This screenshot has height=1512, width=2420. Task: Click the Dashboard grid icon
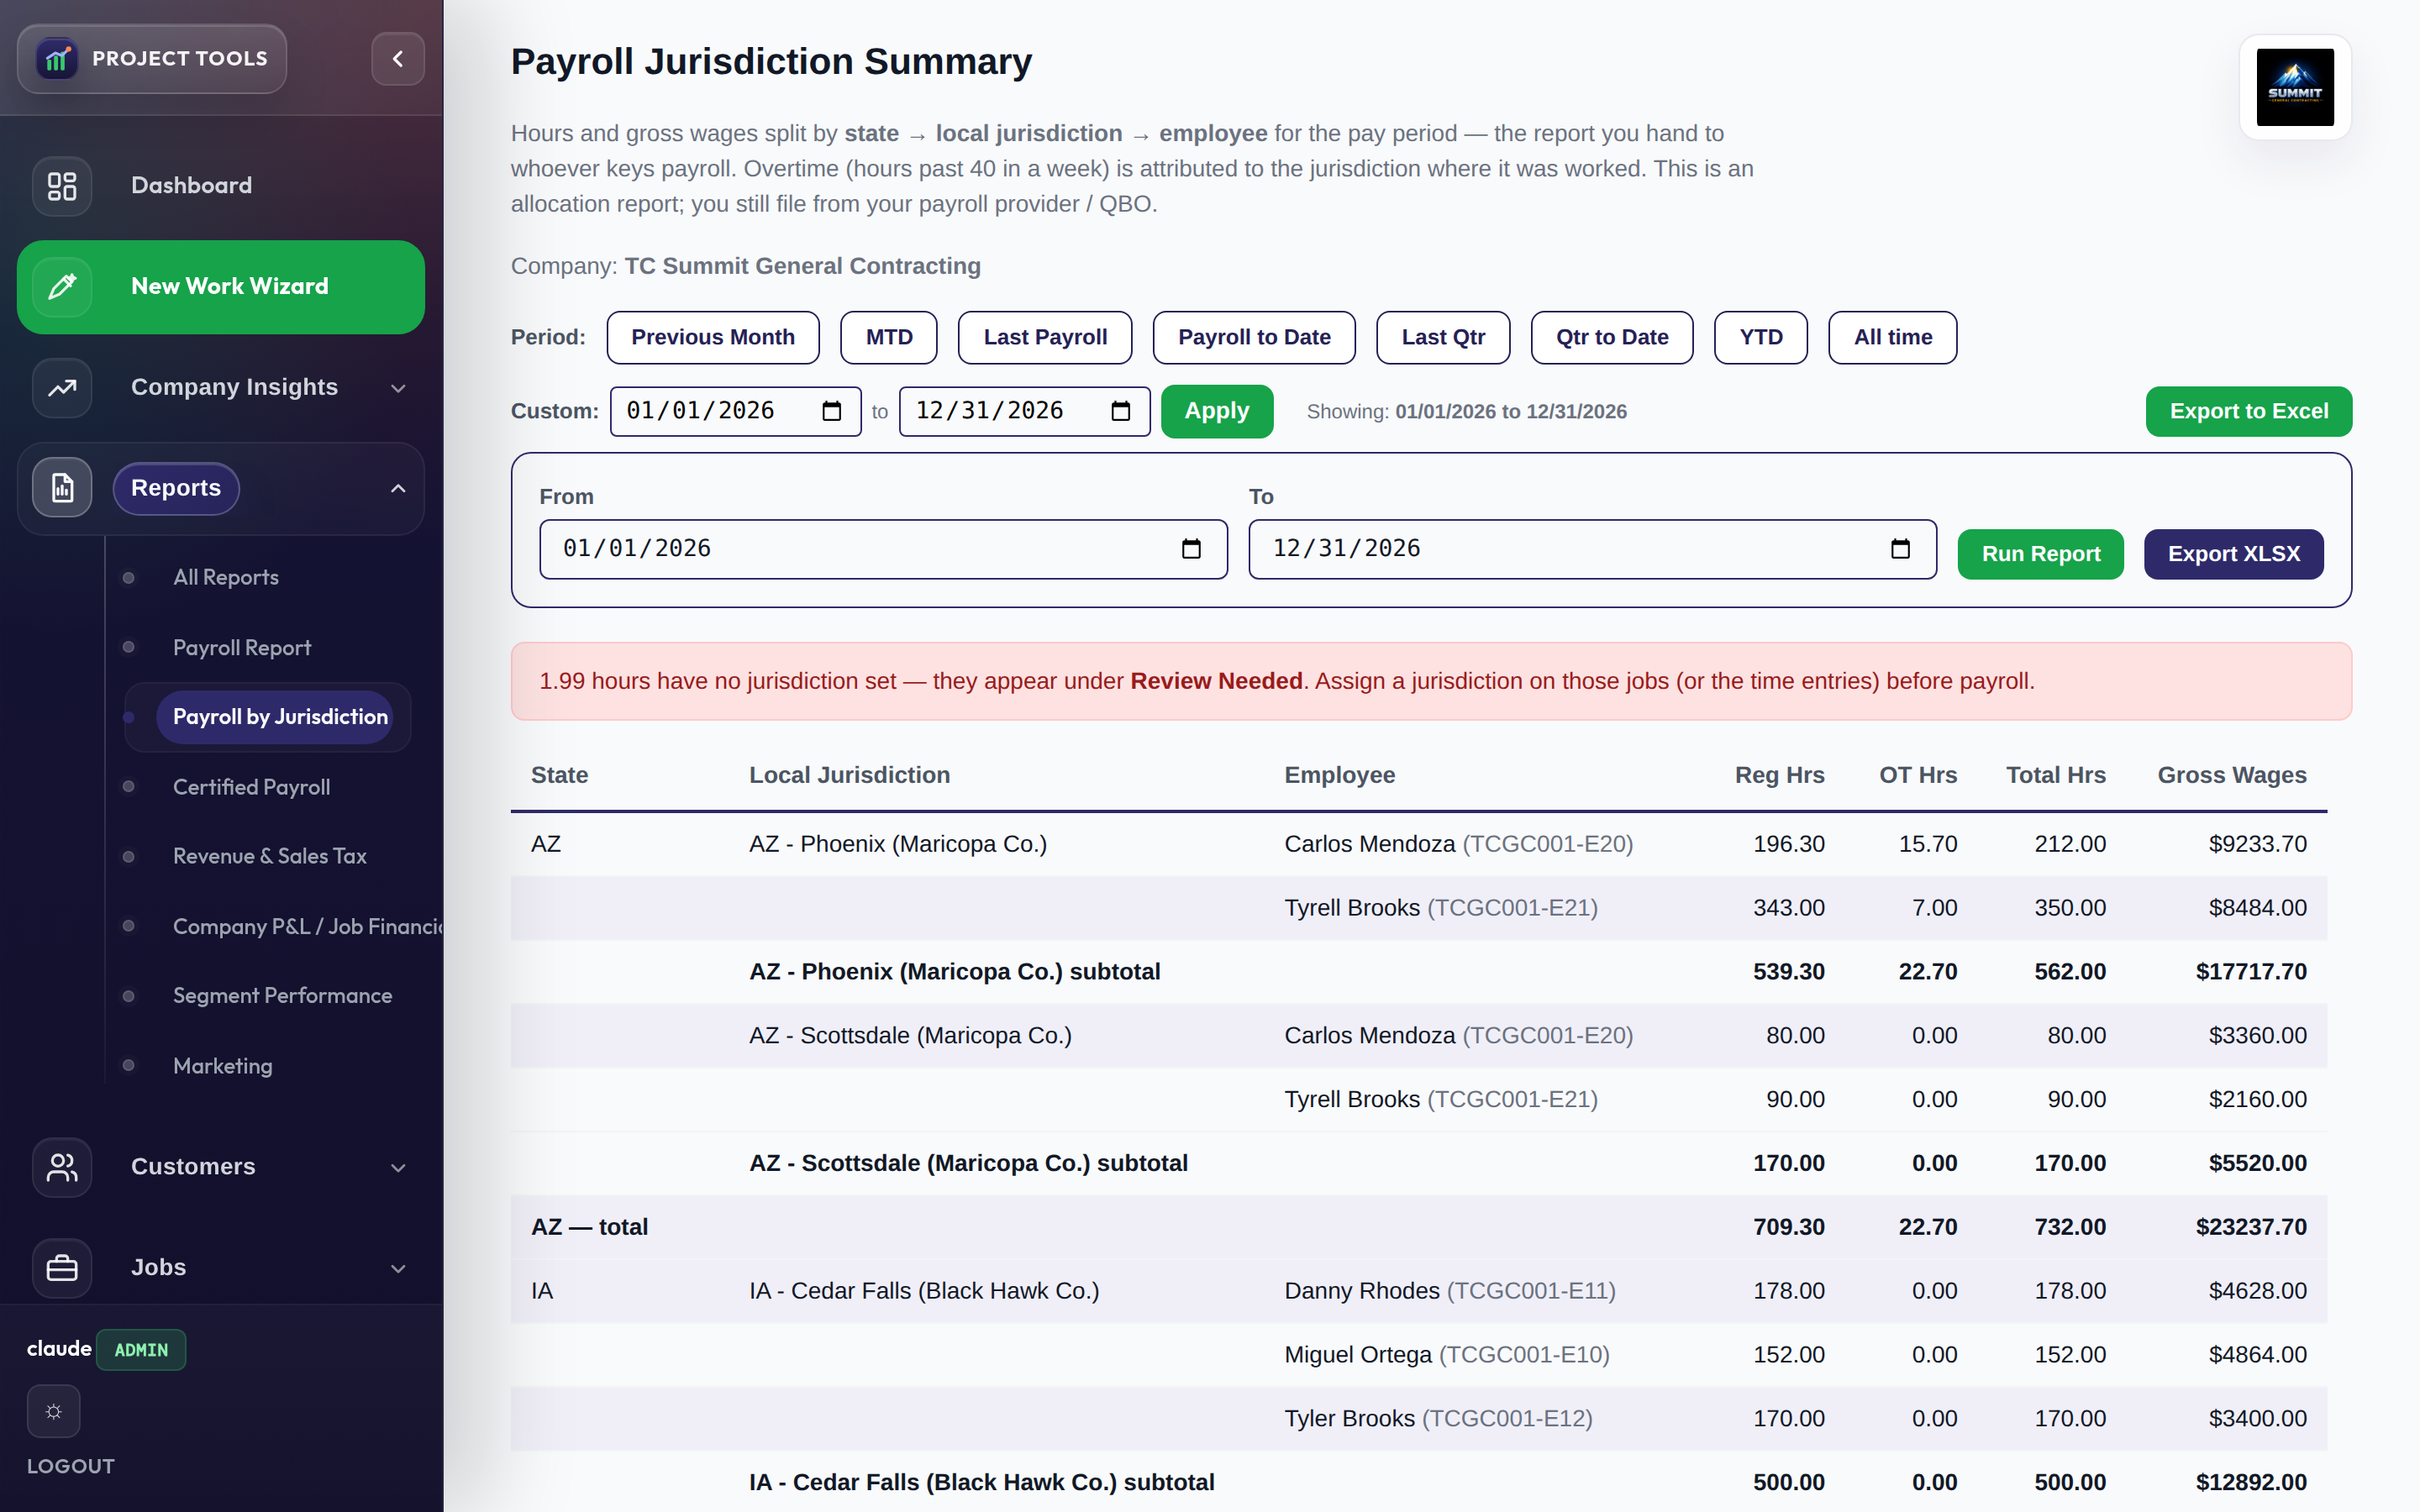[62, 186]
